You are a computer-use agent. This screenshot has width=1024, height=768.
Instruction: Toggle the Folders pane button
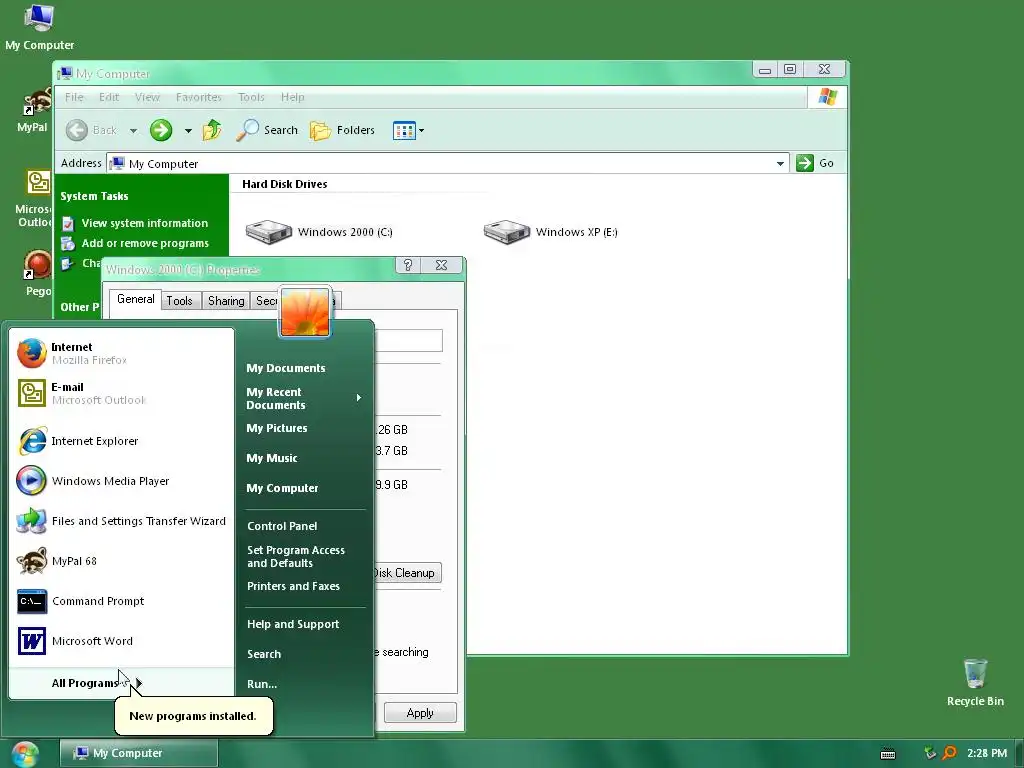342,130
